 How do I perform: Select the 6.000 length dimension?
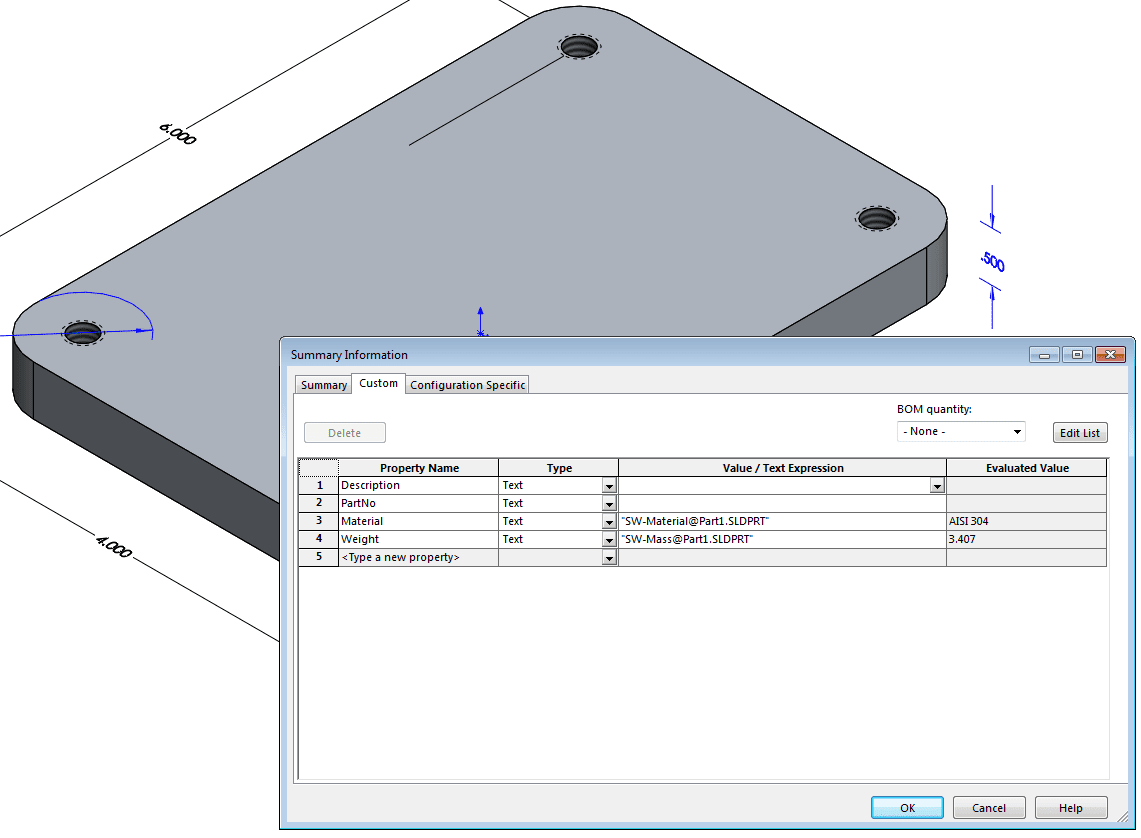(x=177, y=133)
